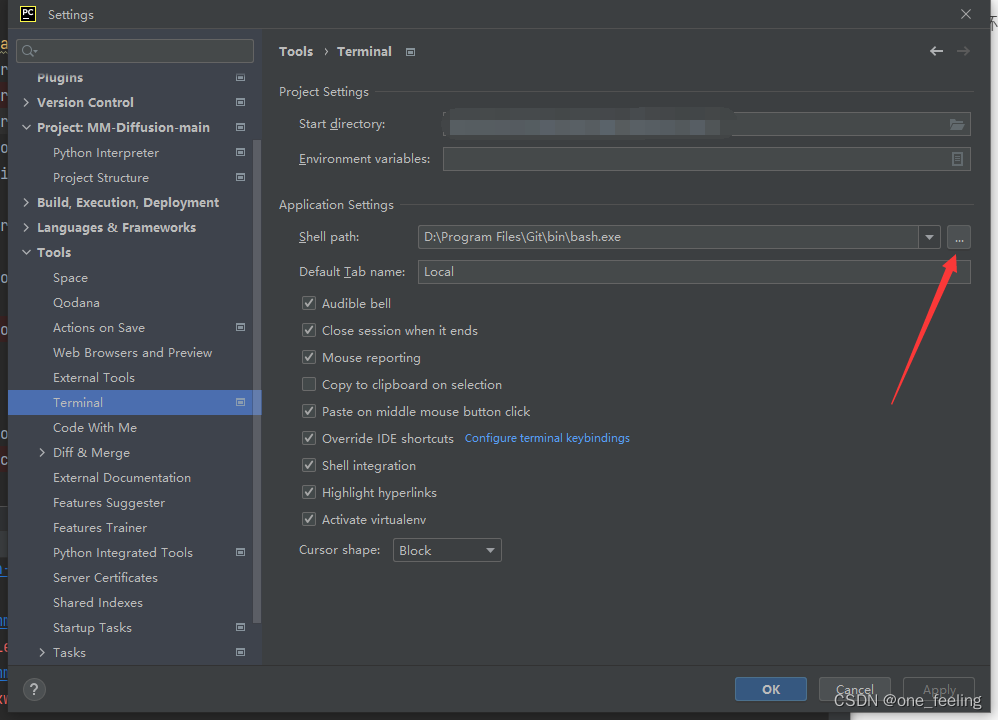Image resolution: width=998 pixels, height=720 pixels.
Task: Open the Project Structure page
Action: click(101, 178)
